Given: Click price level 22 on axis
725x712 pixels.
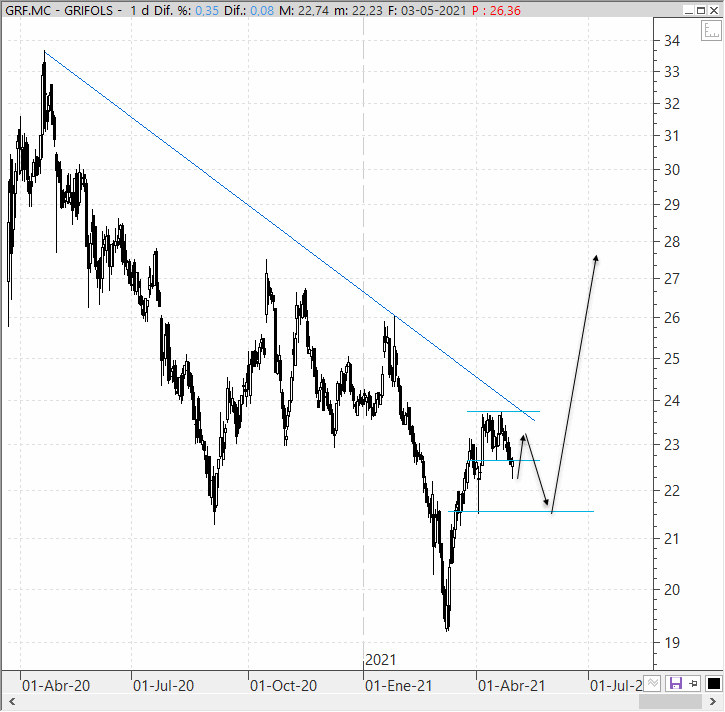Looking at the screenshot, I should click(672, 491).
